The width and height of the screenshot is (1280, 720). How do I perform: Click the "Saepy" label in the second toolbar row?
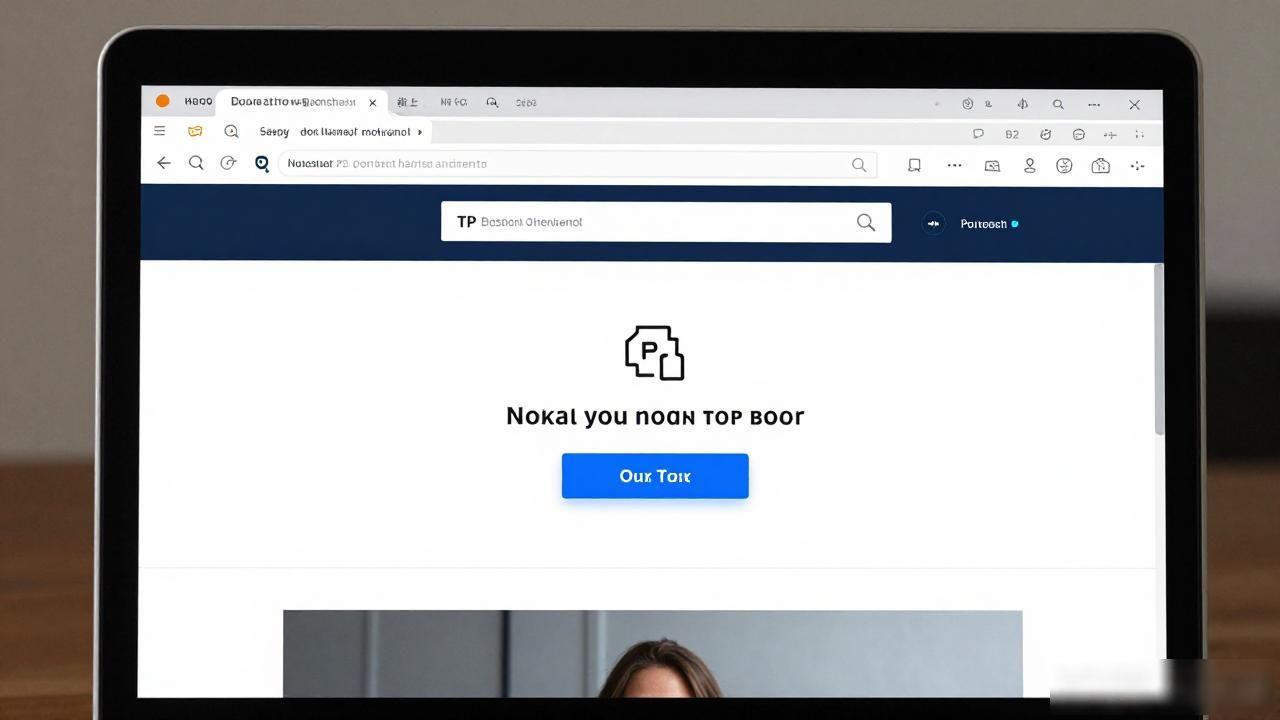tap(274, 132)
